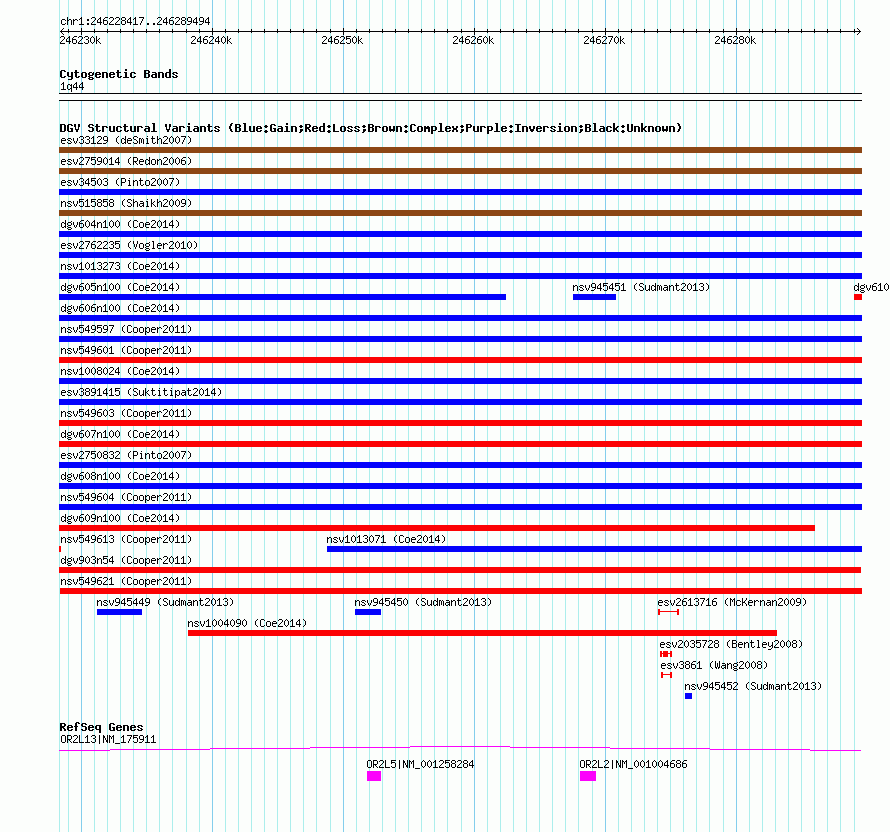Click nsv945450 (Sudmant2013) label
Image resolution: width=890 pixels, height=832 pixels.
423,602
